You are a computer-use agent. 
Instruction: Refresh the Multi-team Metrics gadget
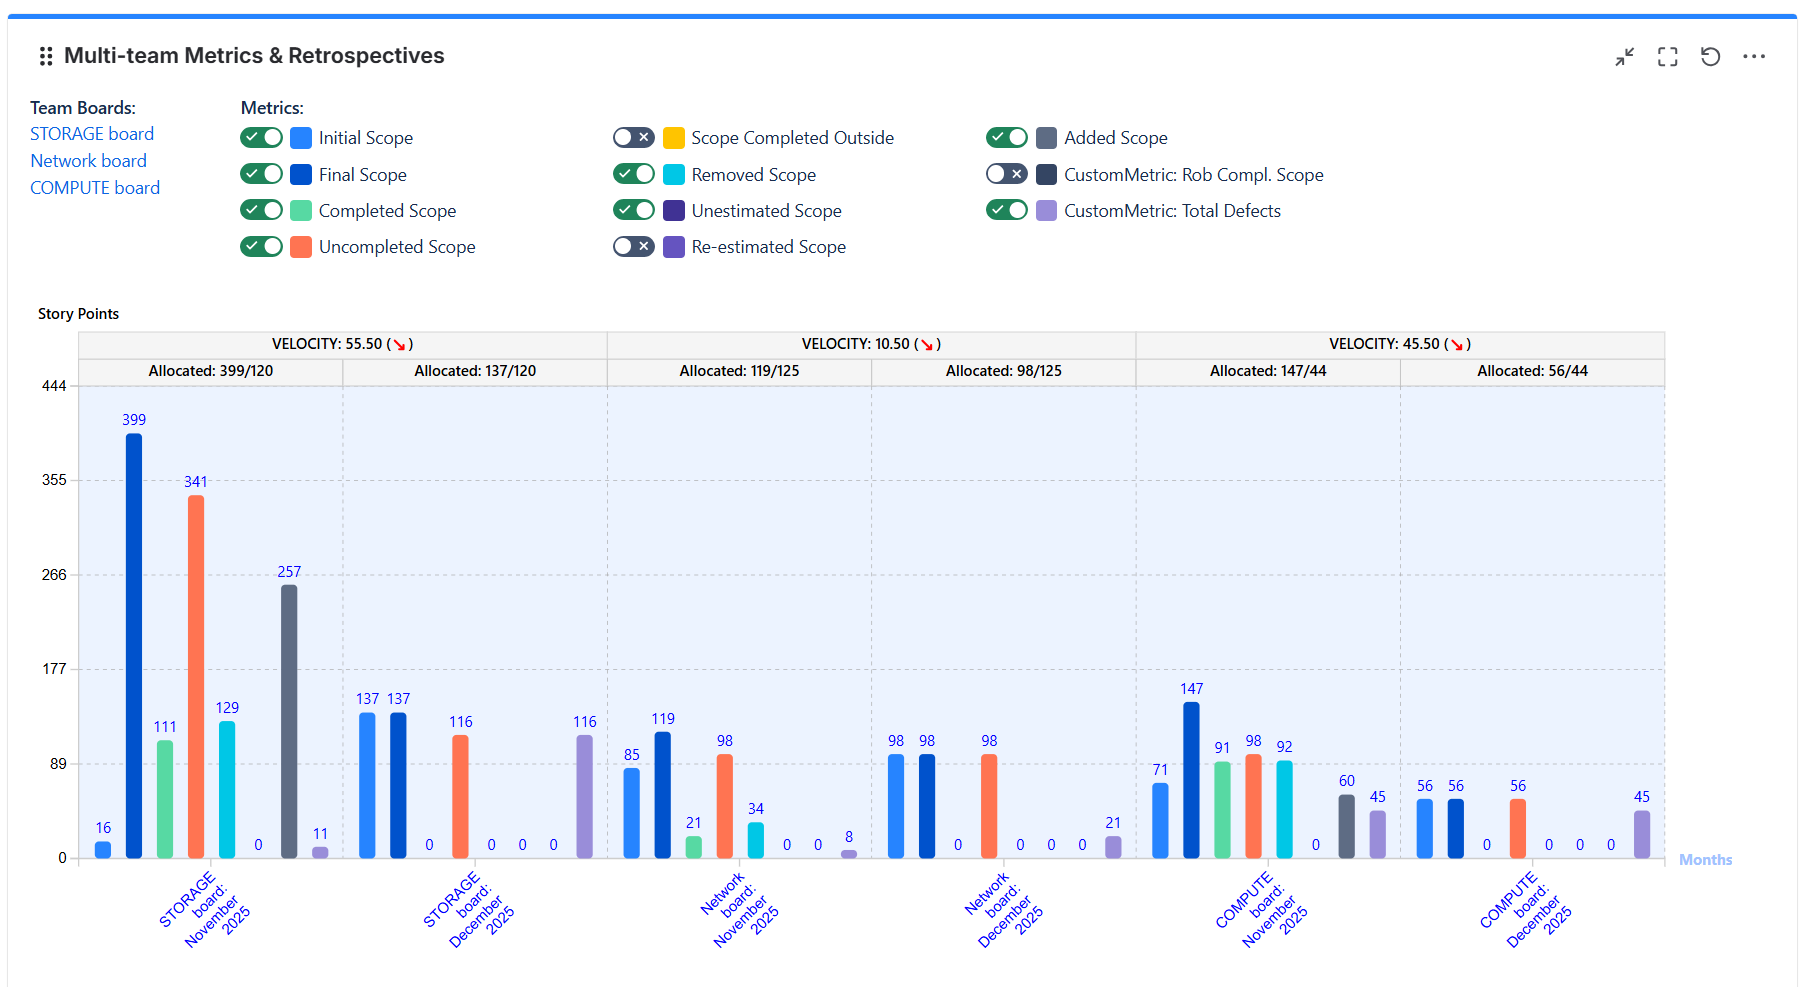(x=1711, y=57)
